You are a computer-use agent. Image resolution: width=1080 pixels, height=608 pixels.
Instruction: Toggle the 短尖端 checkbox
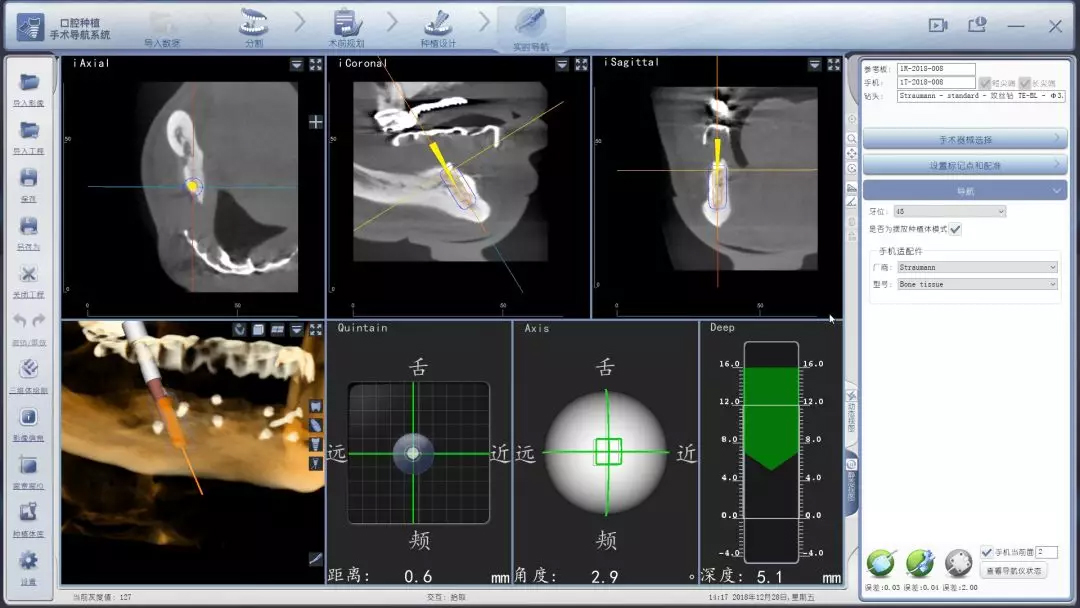point(985,83)
